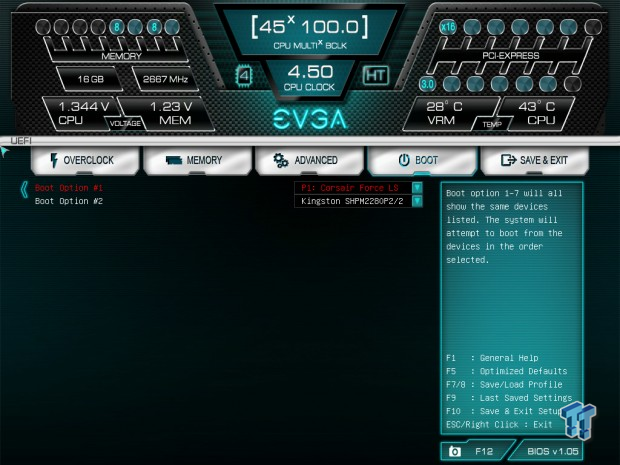Click the power symbol Boot icon
Image resolution: width=620 pixels, height=465 pixels.
click(x=404, y=160)
